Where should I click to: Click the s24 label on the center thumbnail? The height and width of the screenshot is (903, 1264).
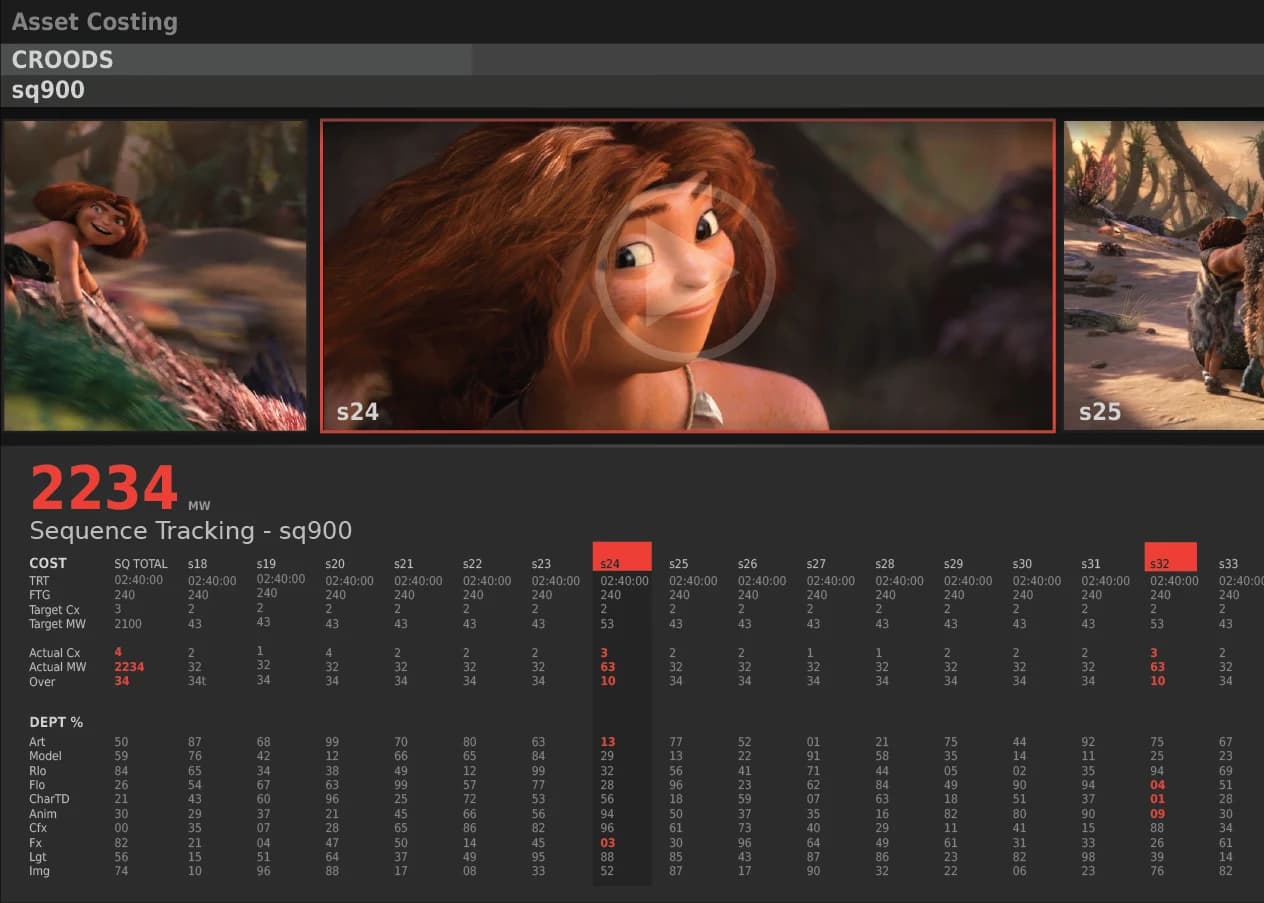coord(357,411)
